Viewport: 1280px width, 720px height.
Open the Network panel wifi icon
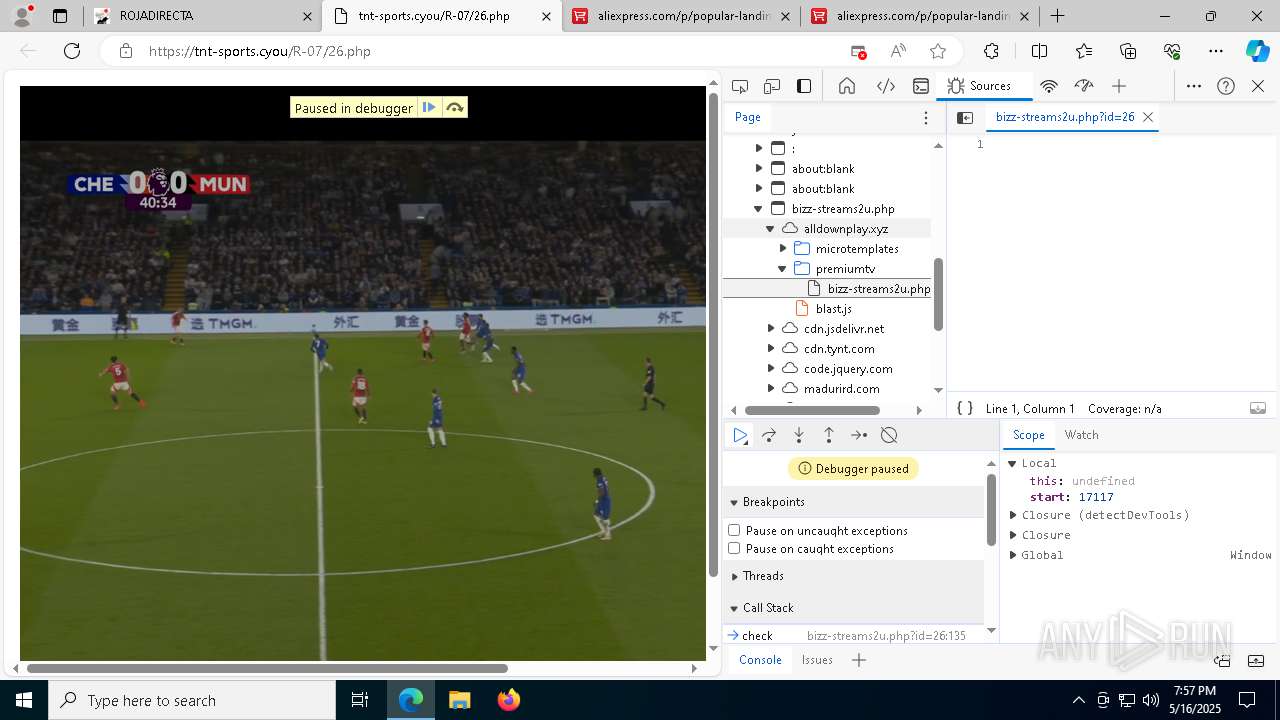[1049, 86]
